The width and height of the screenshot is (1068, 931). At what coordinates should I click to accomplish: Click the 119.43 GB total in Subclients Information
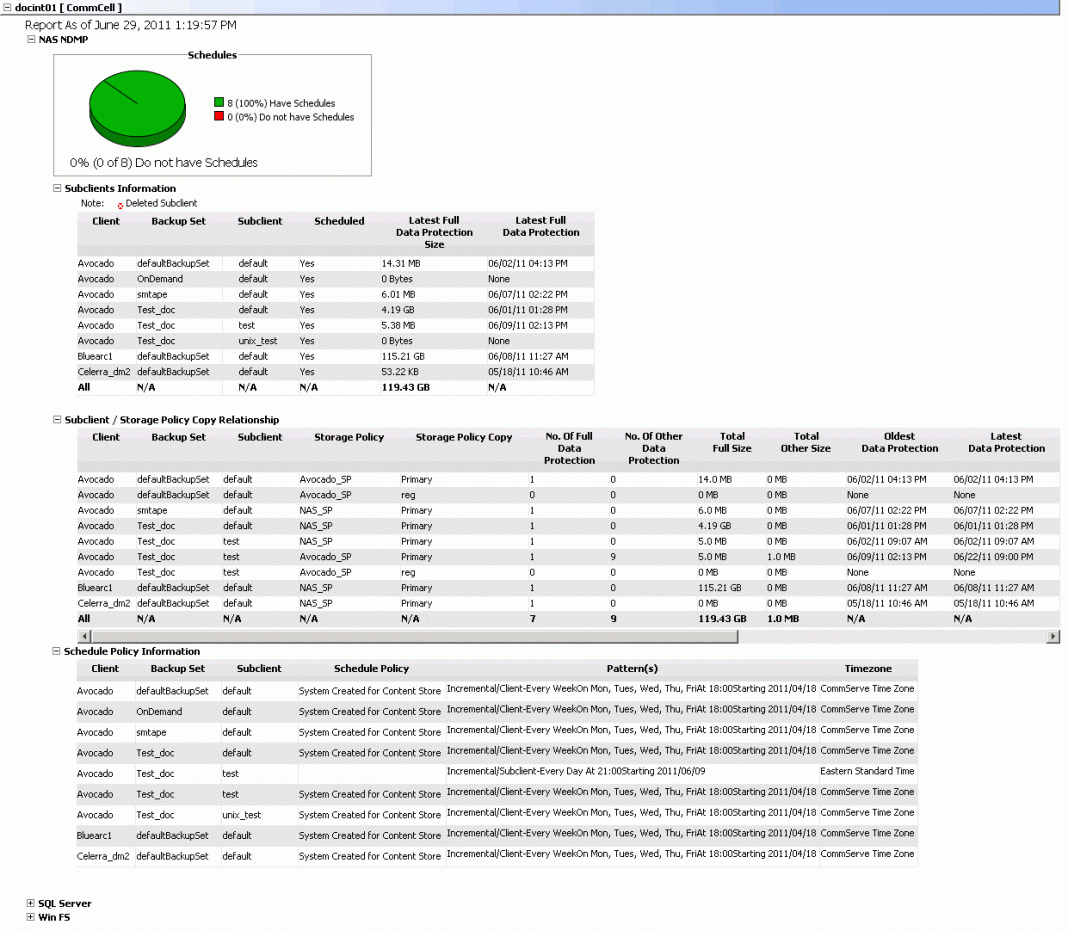(405, 387)
